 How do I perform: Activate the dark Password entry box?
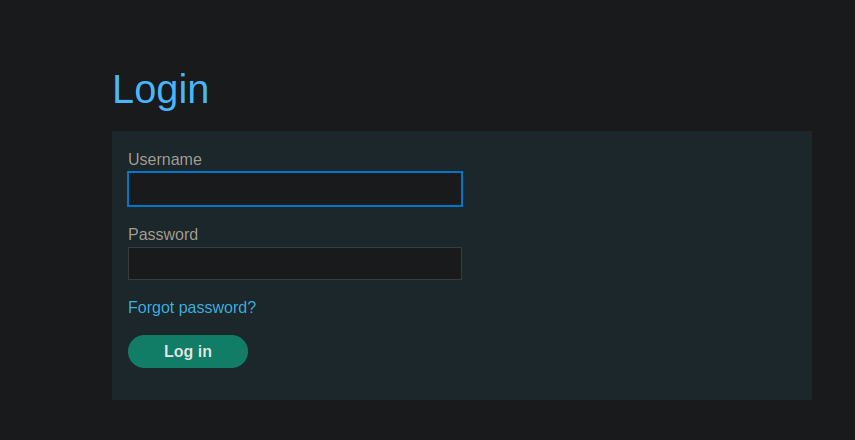click(295, 264)
